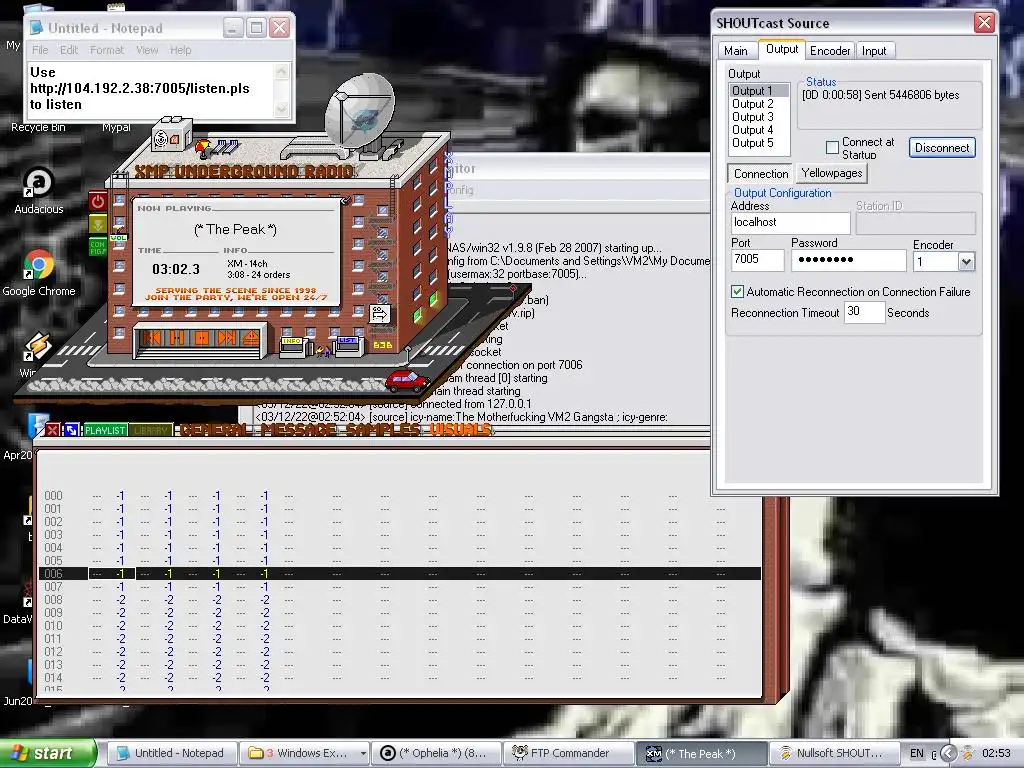Click the Windows Start button
1024x768 pixels.
point(47,753)
